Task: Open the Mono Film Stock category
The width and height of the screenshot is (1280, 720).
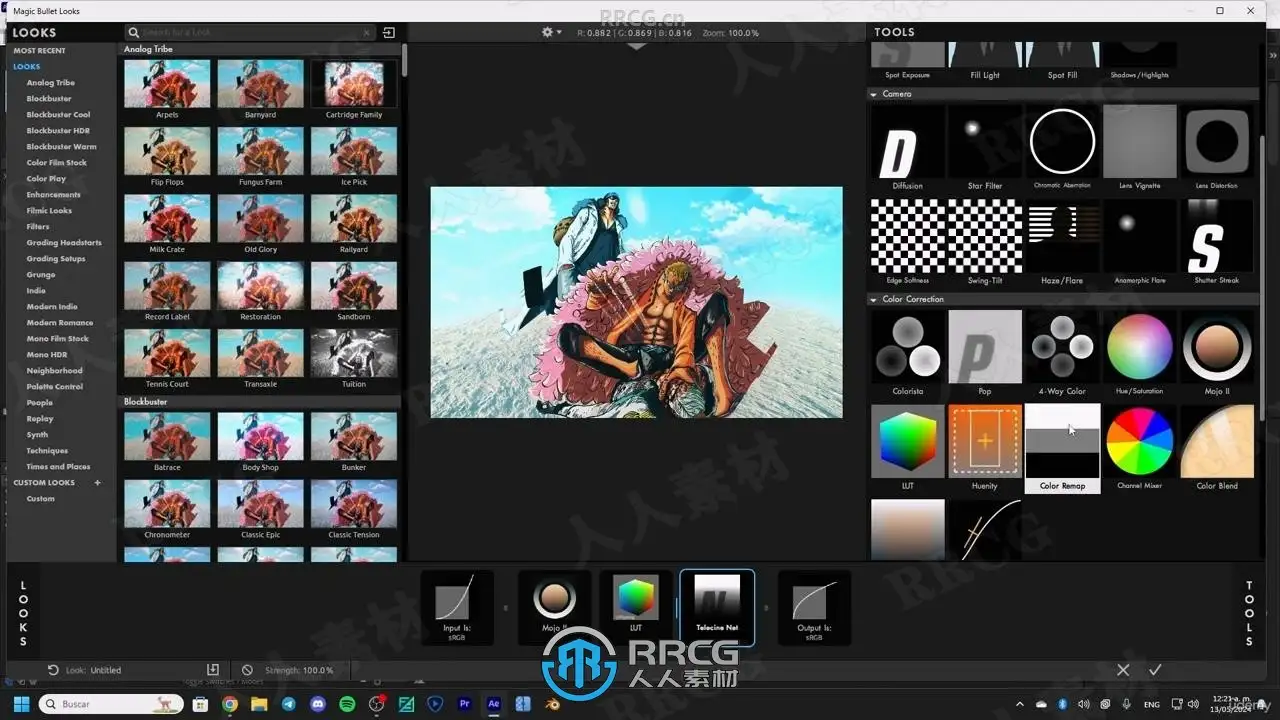Action: coord(58,339)
